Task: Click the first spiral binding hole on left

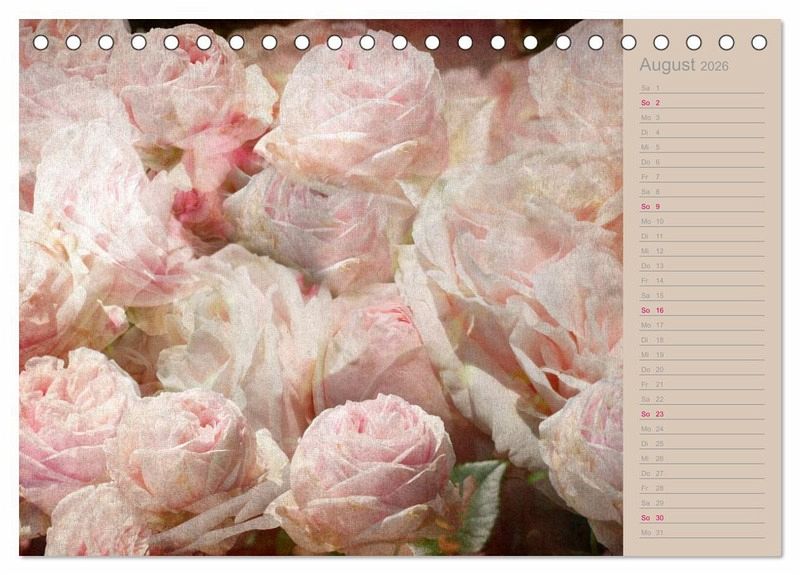Action: coord(41,42)
